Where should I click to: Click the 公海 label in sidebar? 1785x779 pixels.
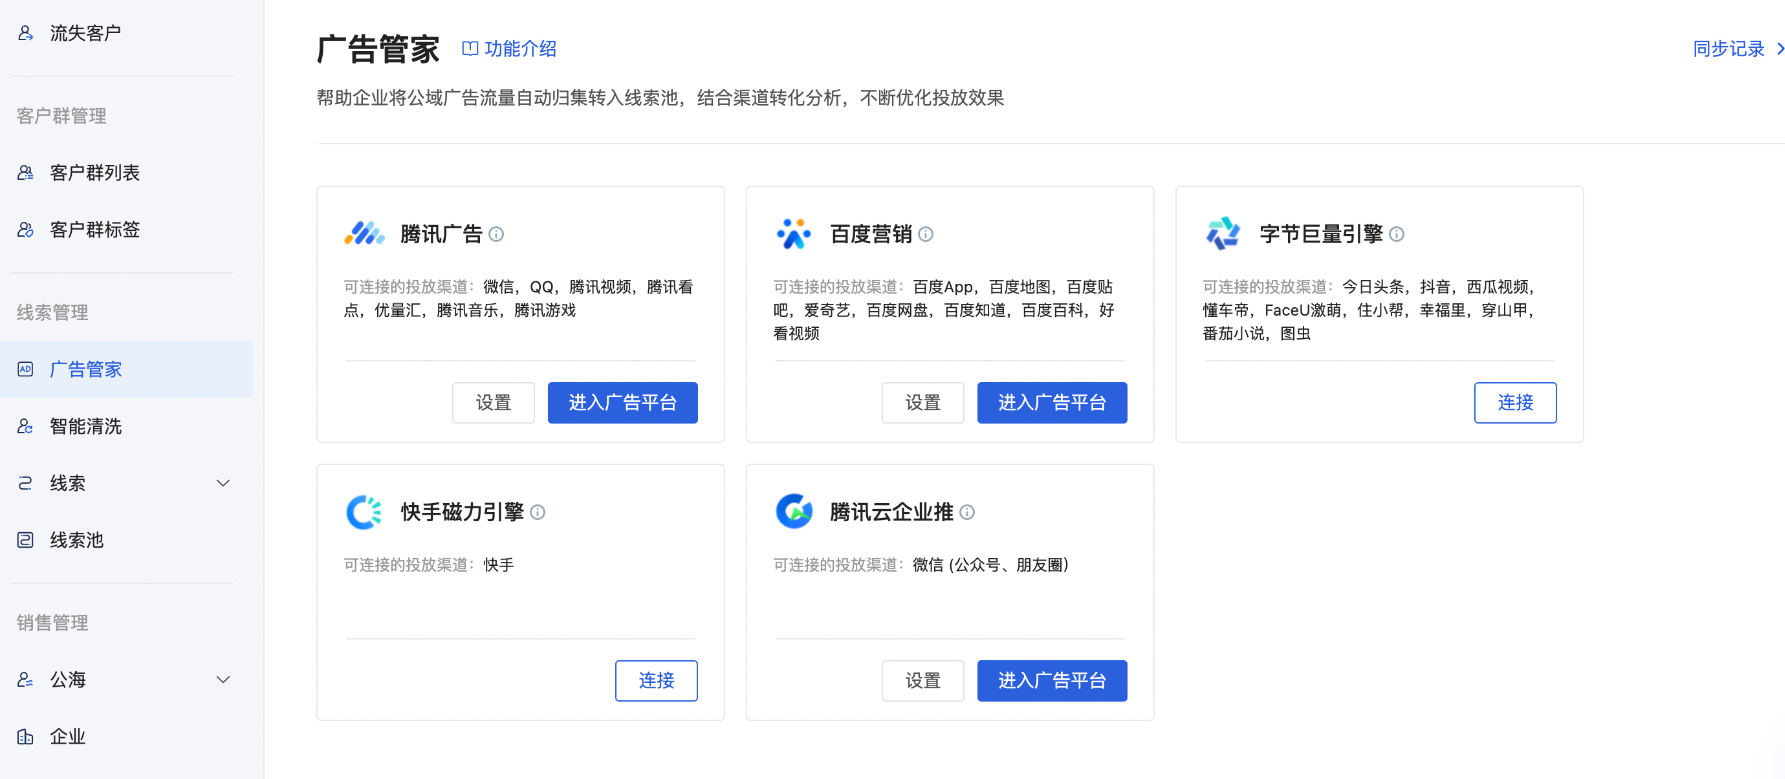[68, 680]
